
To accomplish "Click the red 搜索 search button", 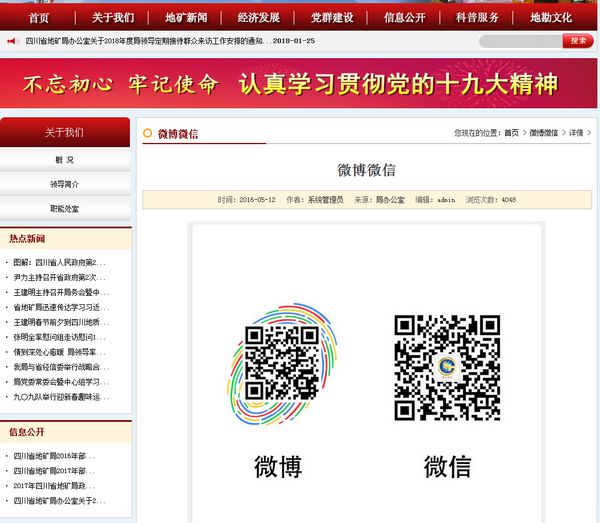I will click(578, 41).
